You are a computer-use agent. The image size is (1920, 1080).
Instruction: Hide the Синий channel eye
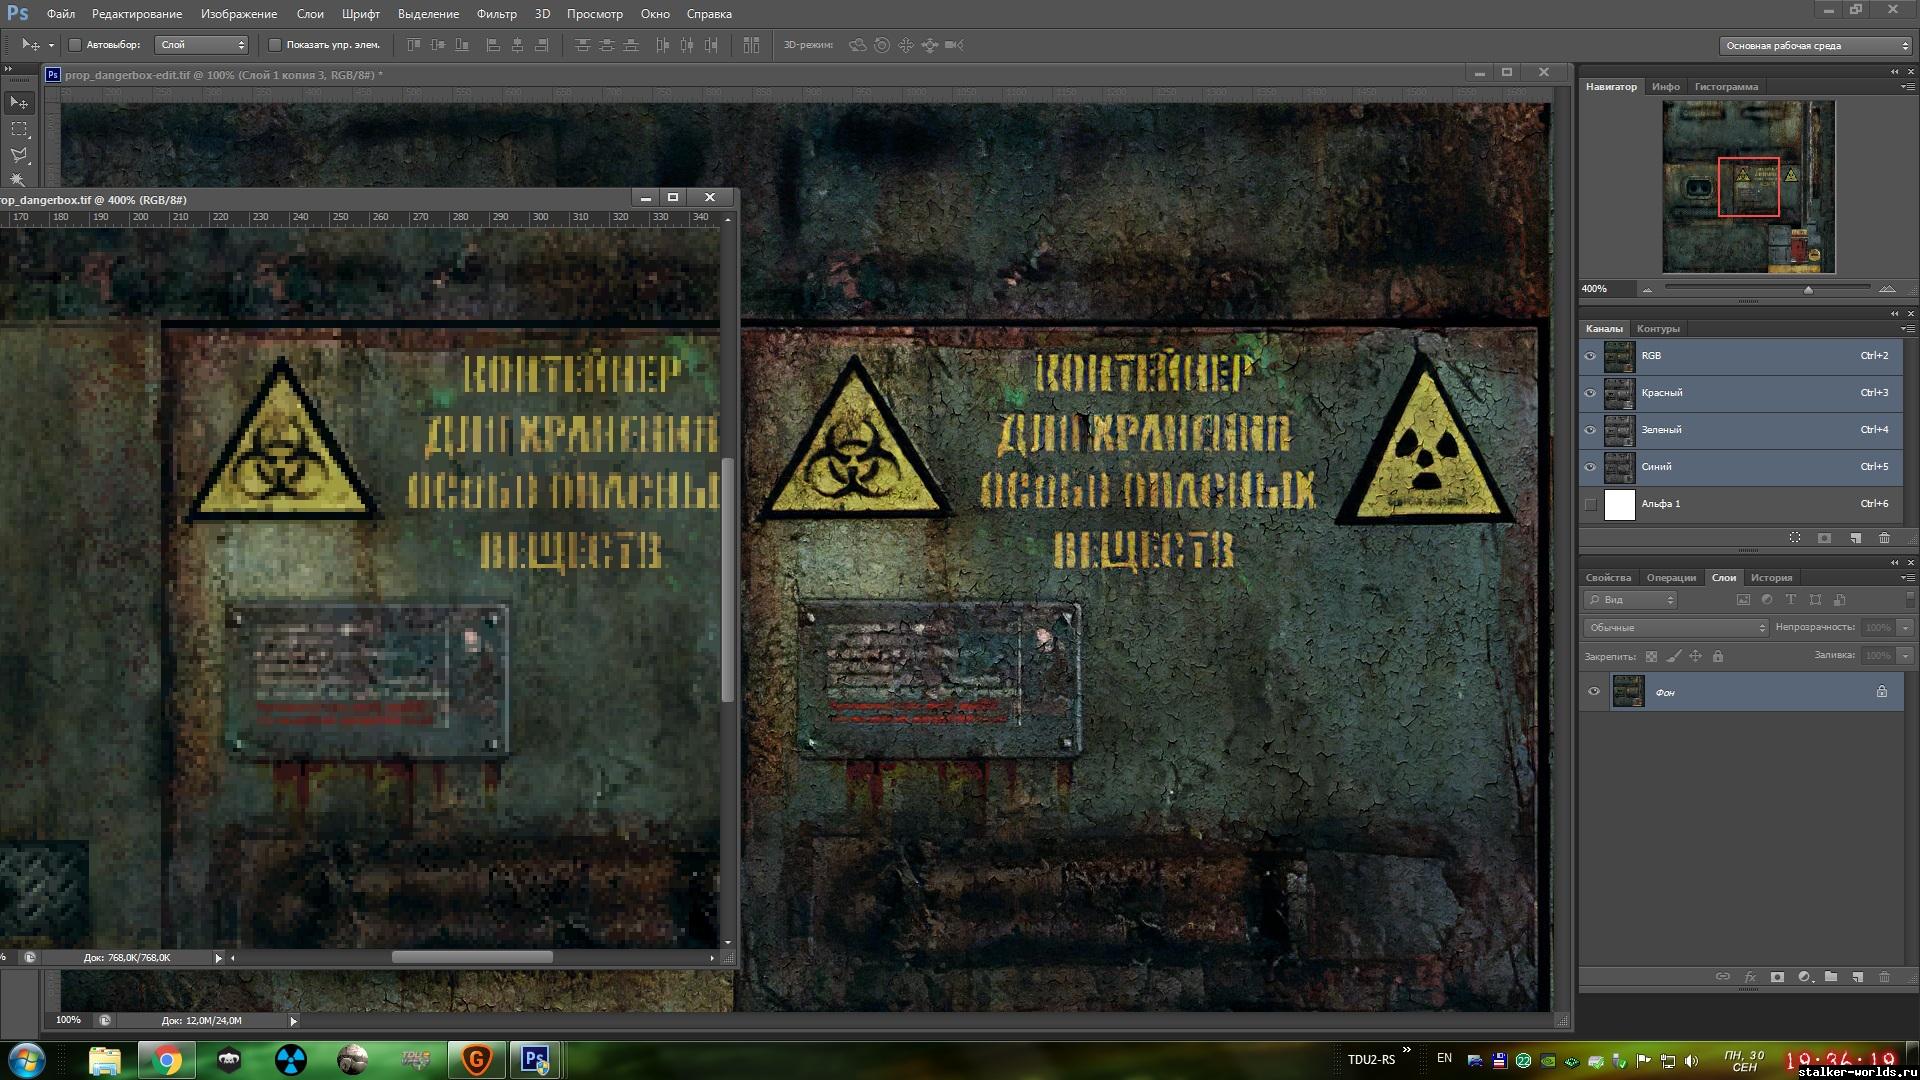click(1590, 467)
